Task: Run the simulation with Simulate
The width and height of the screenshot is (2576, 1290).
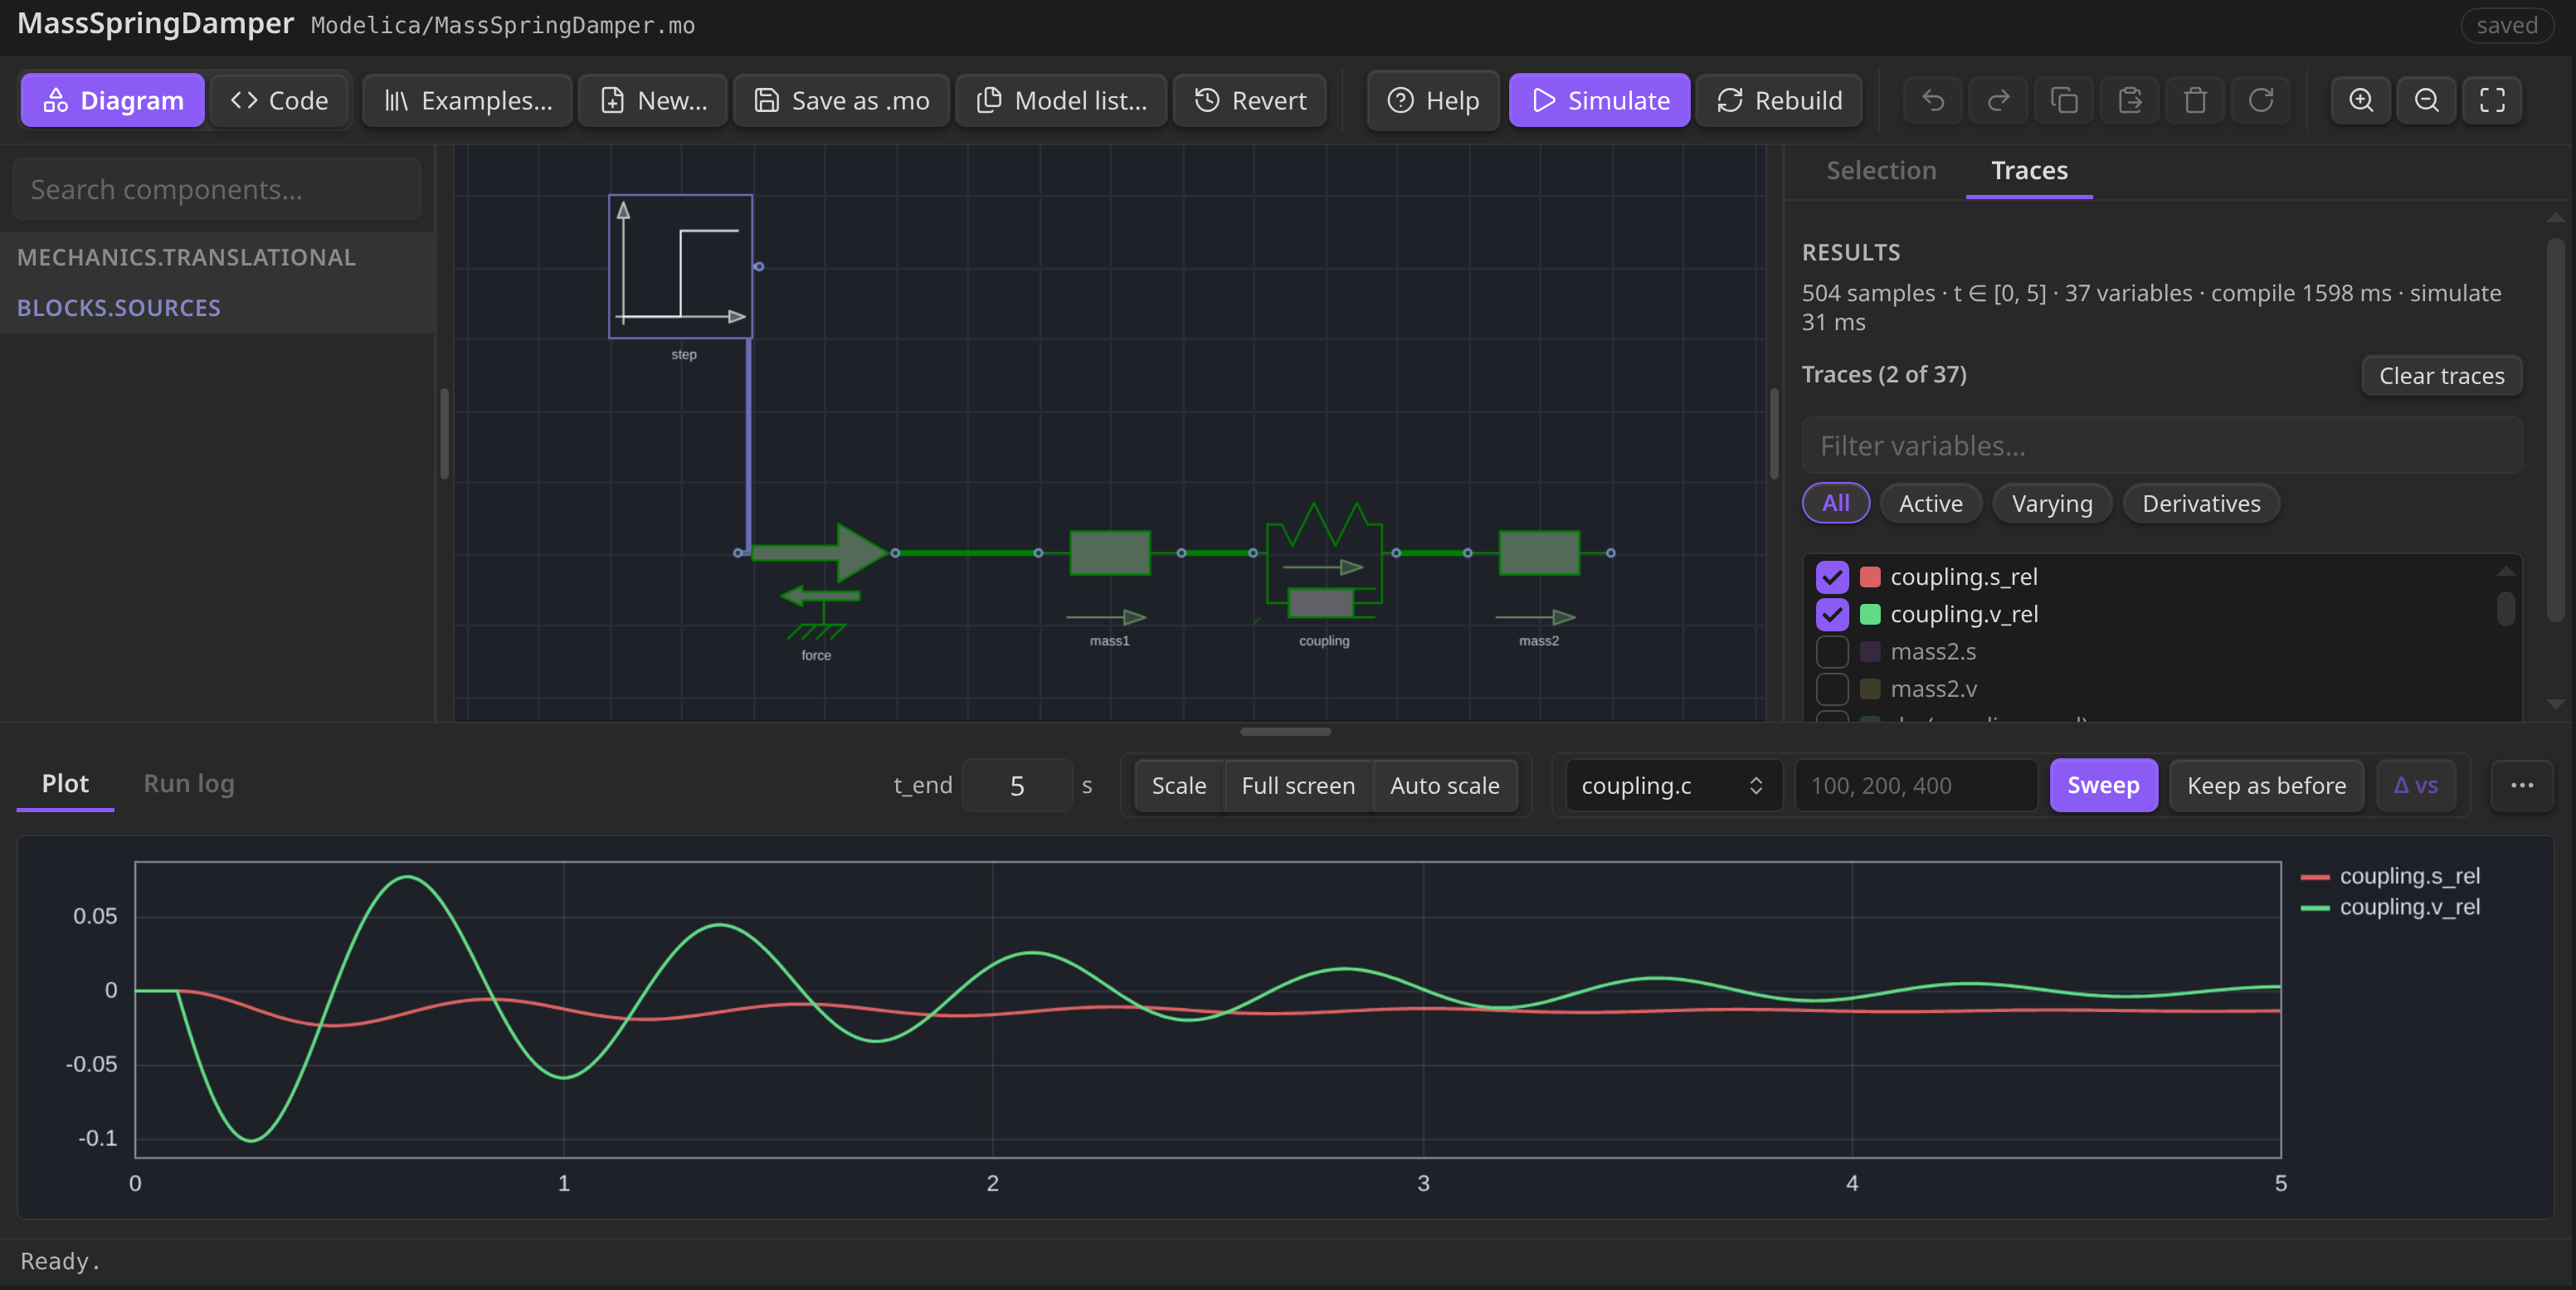Action: (x=1599, y=100)
